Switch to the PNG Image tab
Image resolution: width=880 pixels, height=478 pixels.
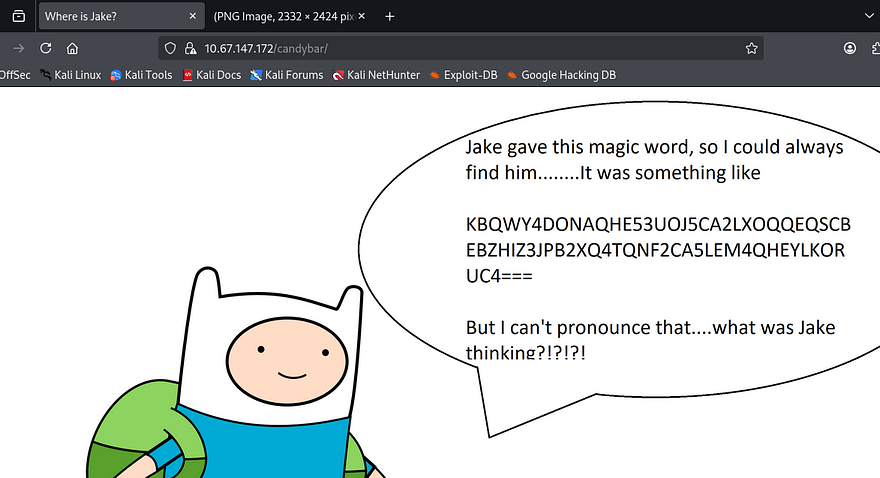pos(290,16)
